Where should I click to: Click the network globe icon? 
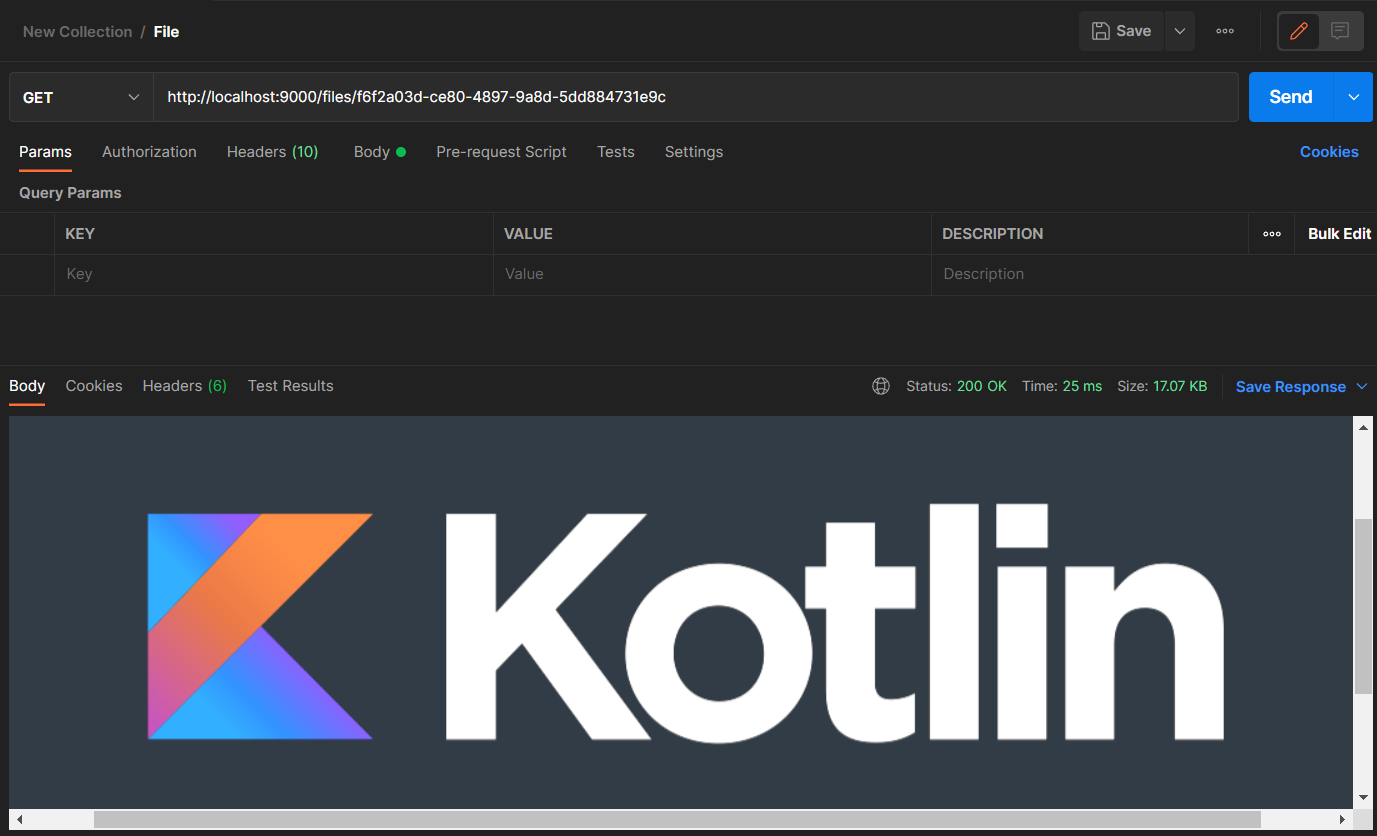pos(881,386)
